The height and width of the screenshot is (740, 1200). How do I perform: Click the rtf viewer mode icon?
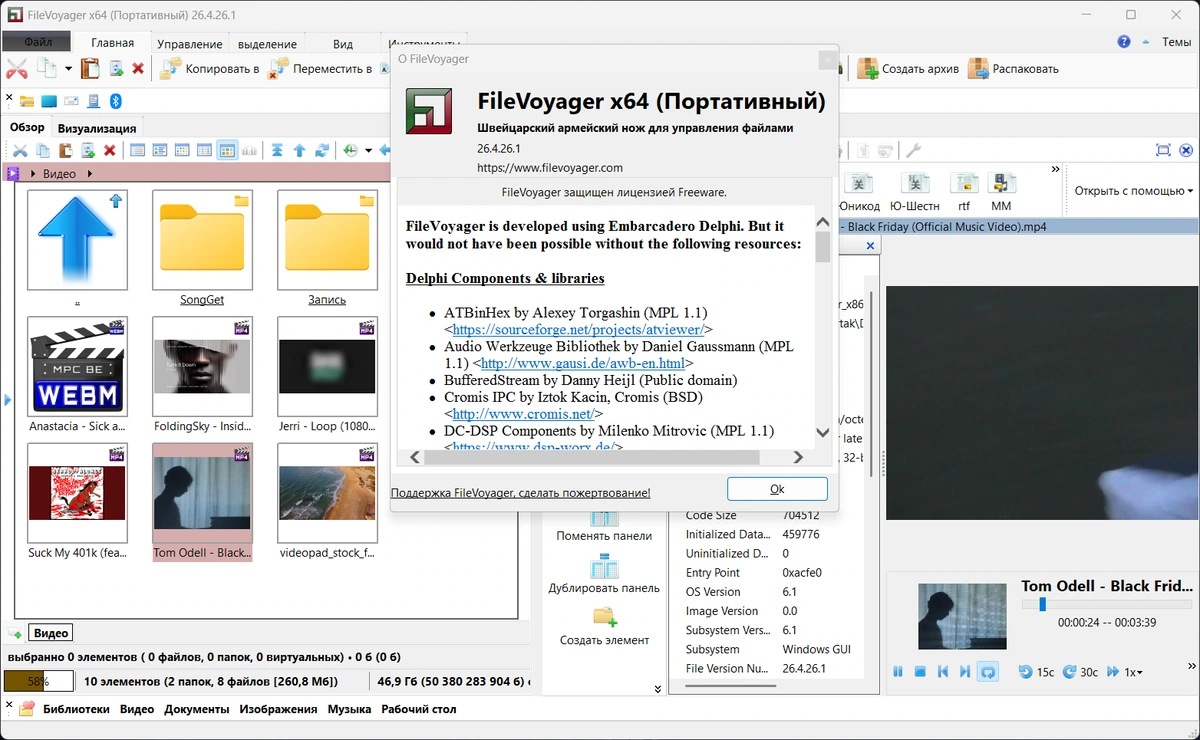coord(964,191)
